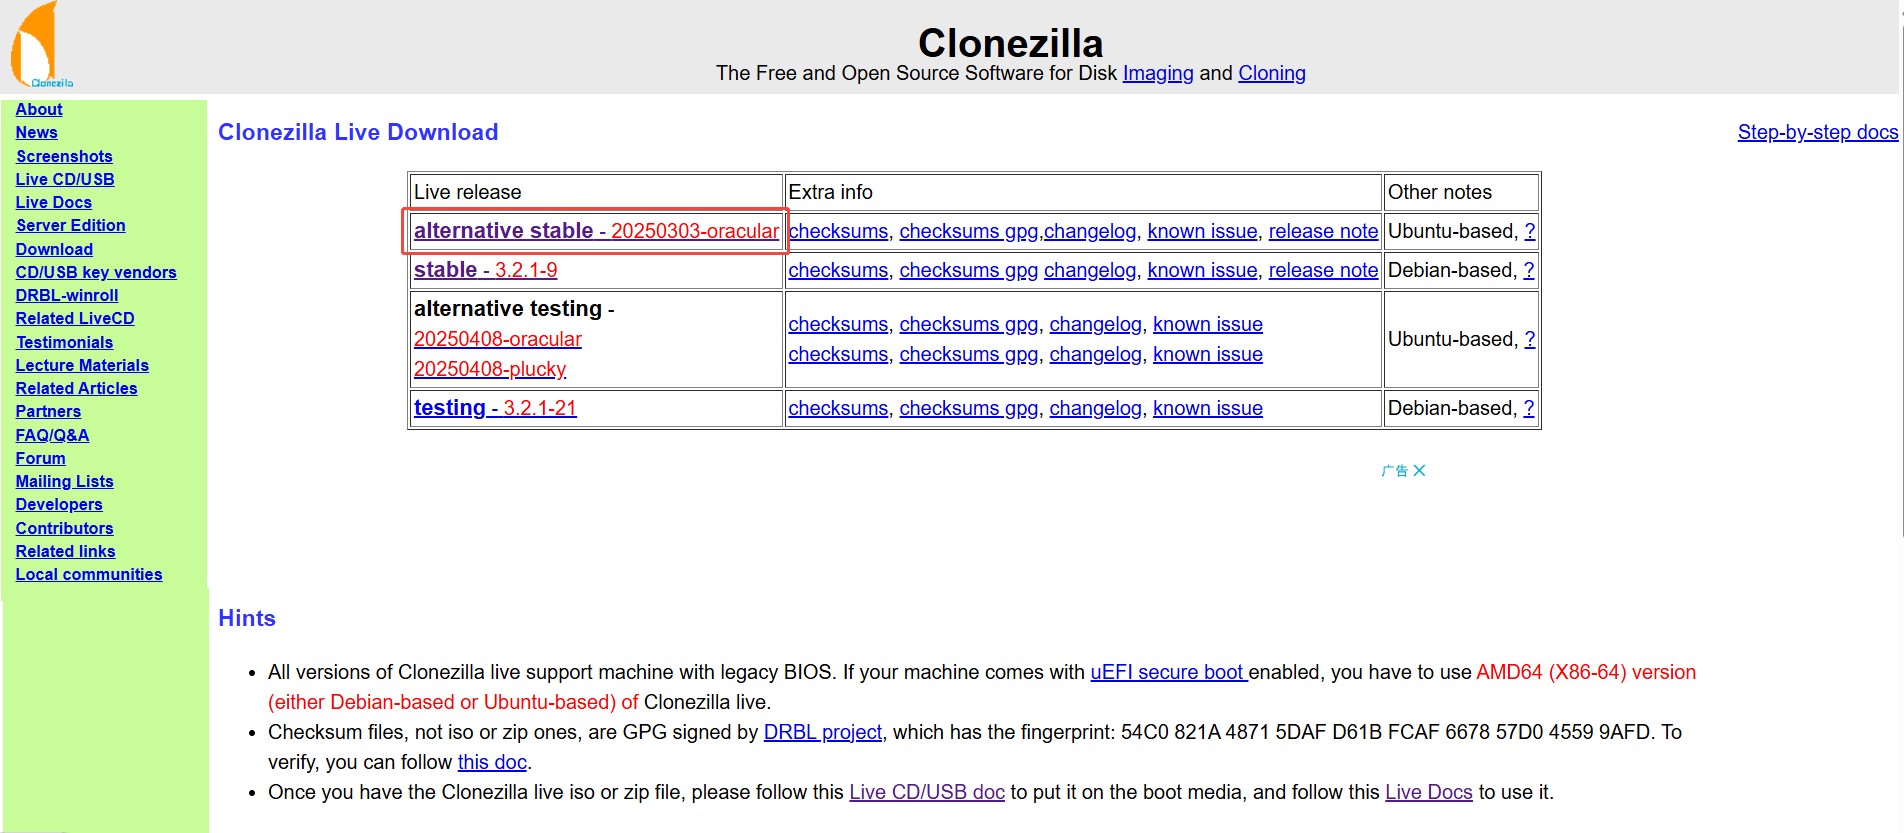
Task: Go to Partners page
Action: 48,411
